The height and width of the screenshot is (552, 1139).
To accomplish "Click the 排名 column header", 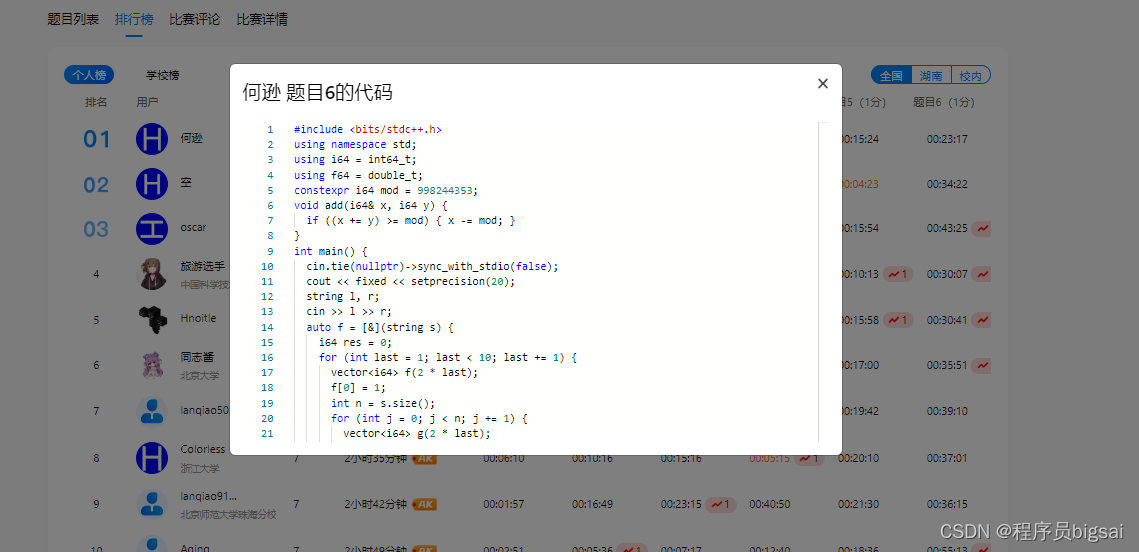I will click(x=96, y=102).
